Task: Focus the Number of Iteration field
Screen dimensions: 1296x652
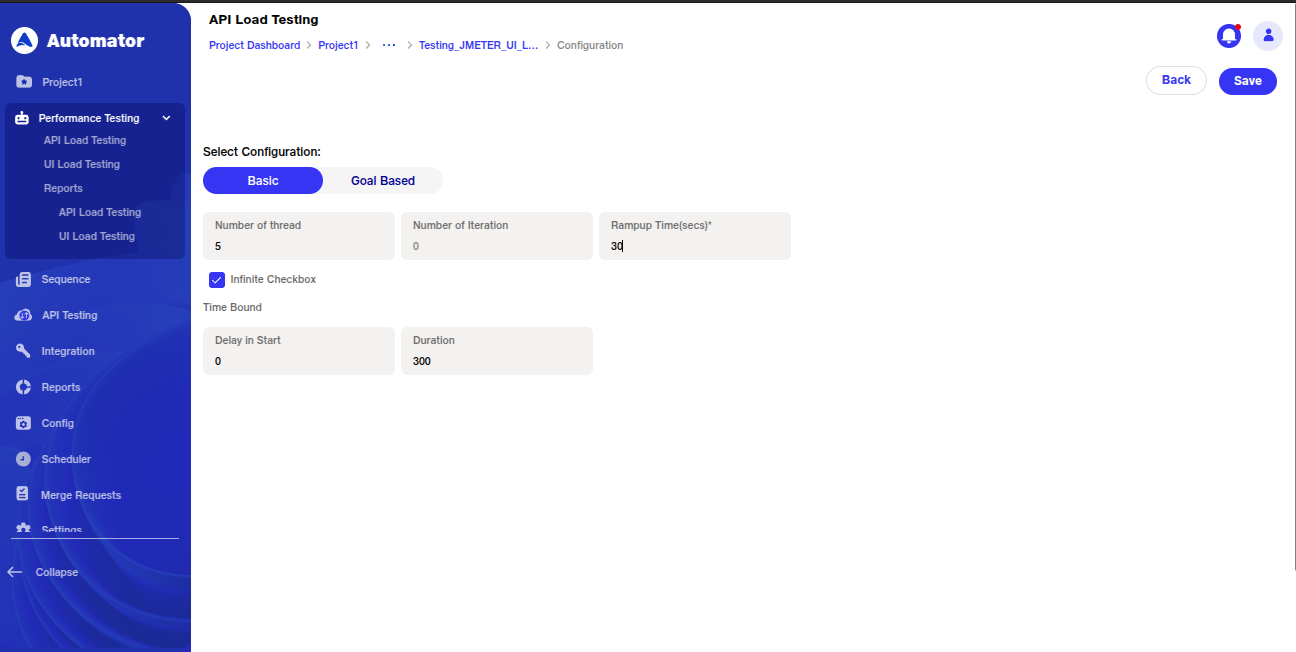Action: [x=497, y=236]
